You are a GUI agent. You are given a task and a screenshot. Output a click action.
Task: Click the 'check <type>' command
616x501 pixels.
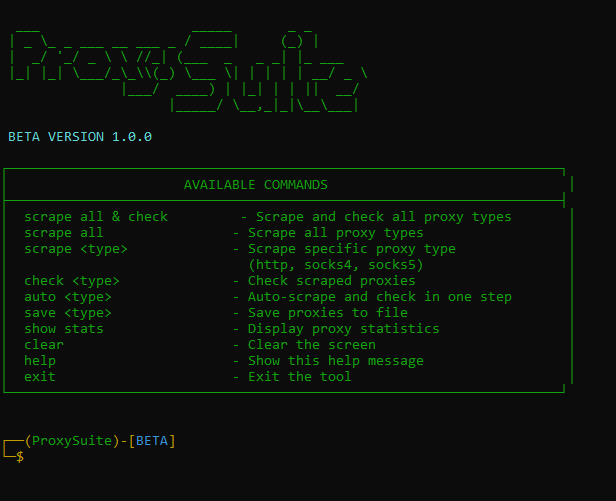(72, 281)
